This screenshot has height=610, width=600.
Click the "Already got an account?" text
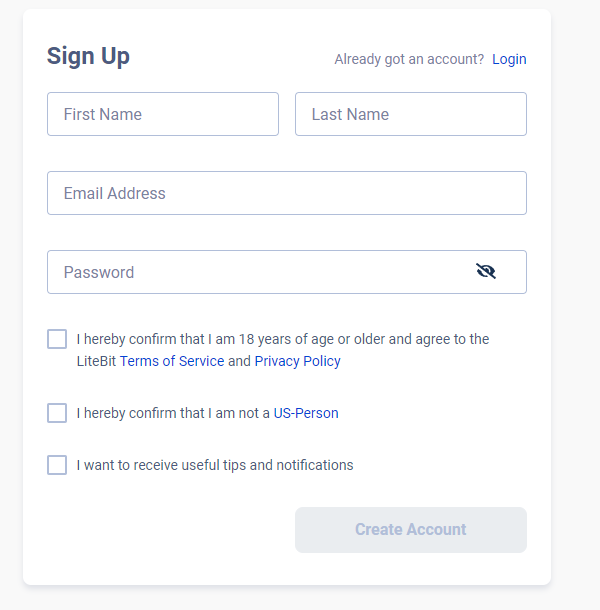409,59
